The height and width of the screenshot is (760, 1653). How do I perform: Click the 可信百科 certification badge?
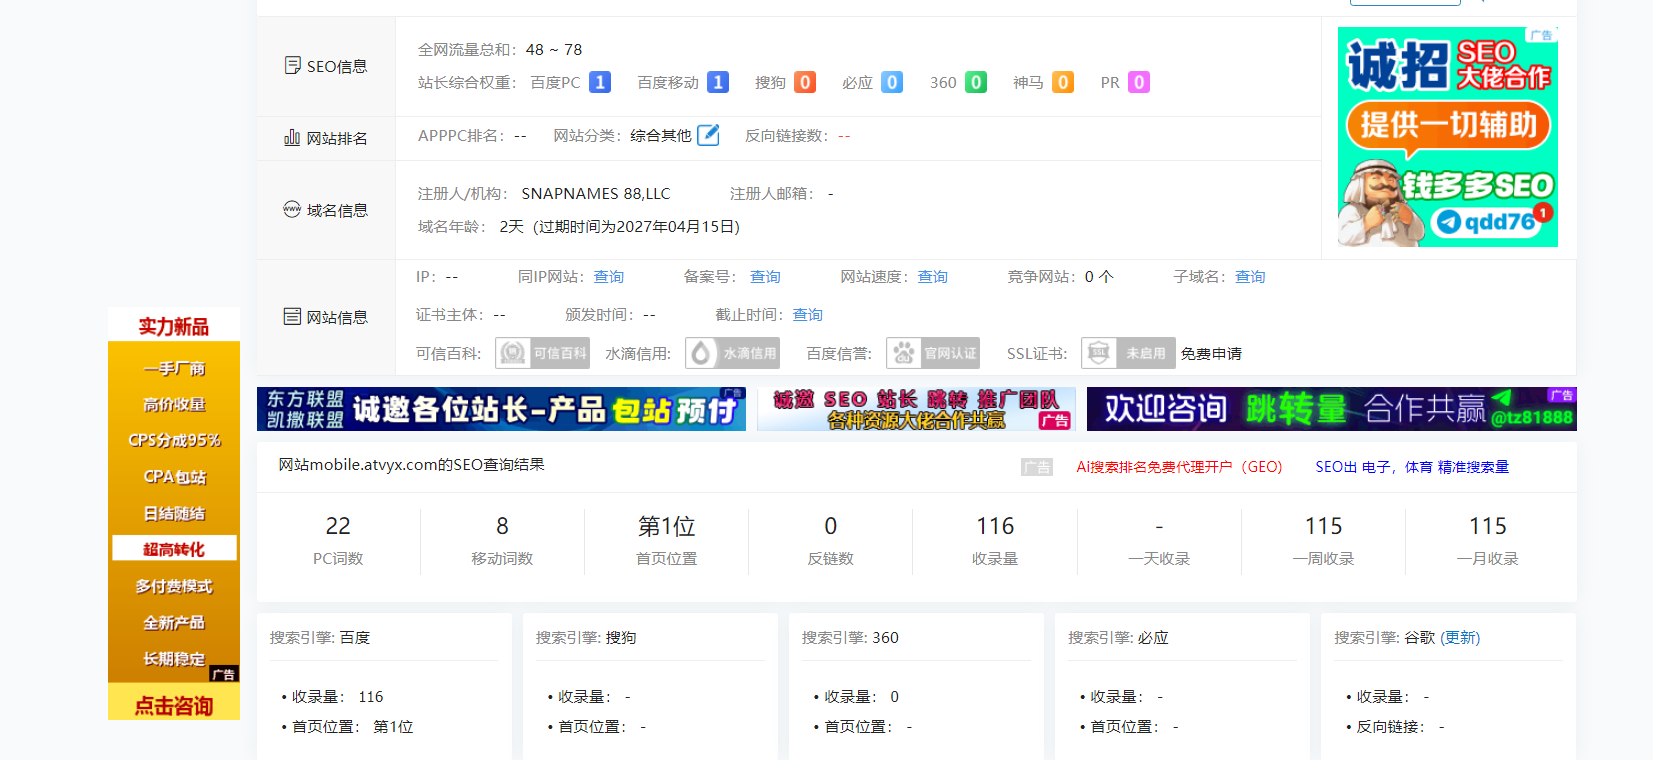542,353
